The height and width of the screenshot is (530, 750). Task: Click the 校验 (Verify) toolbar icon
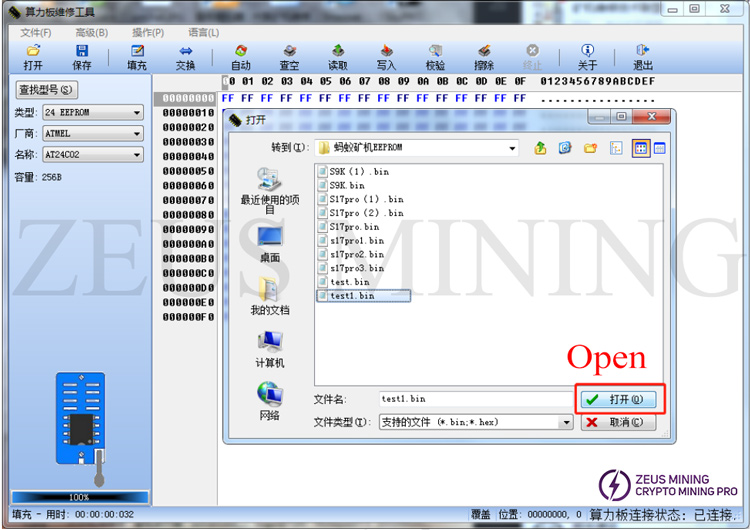coord(436,57)
